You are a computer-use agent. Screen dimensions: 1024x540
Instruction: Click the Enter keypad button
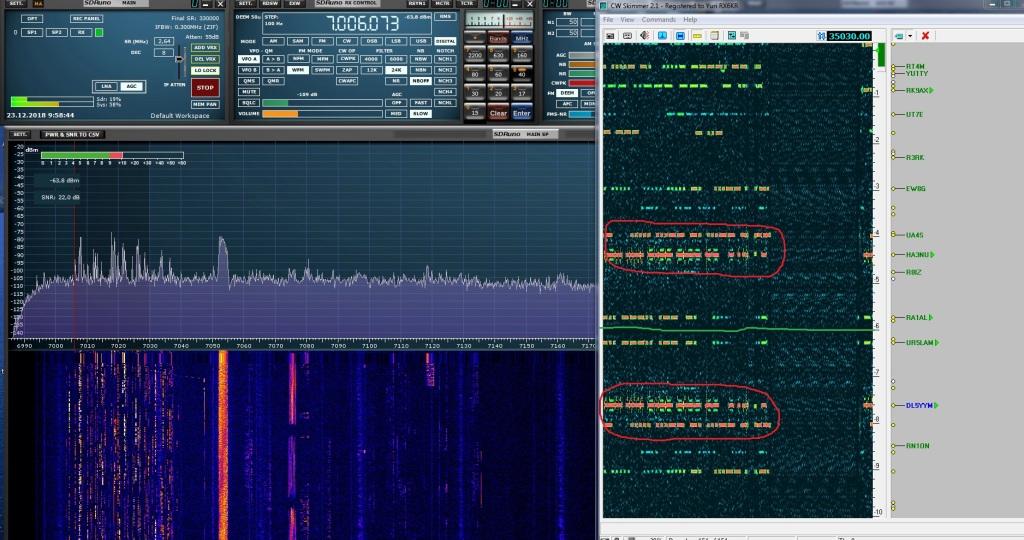(522, 113)
